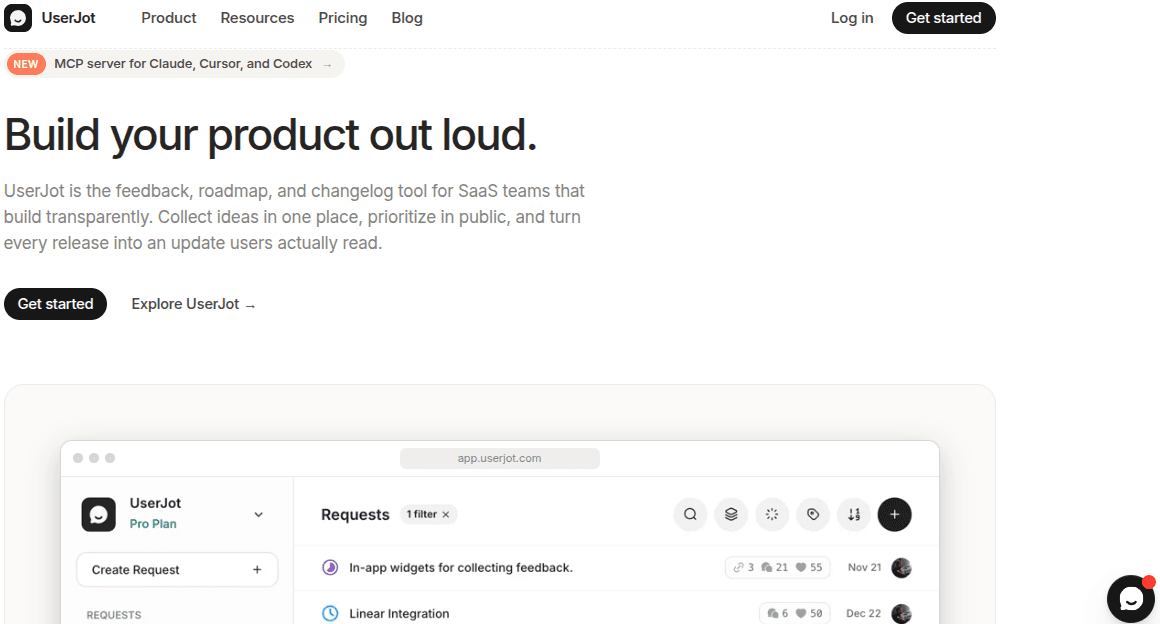This screenshot has width=1160, height=624.
Task: Click the status spinner icon in Requests toolbar
Action: [x=772, y=514]
